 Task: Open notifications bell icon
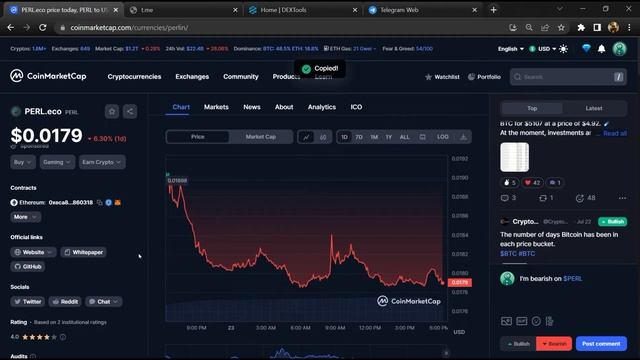pyautogui.click(x=602, y=49)
